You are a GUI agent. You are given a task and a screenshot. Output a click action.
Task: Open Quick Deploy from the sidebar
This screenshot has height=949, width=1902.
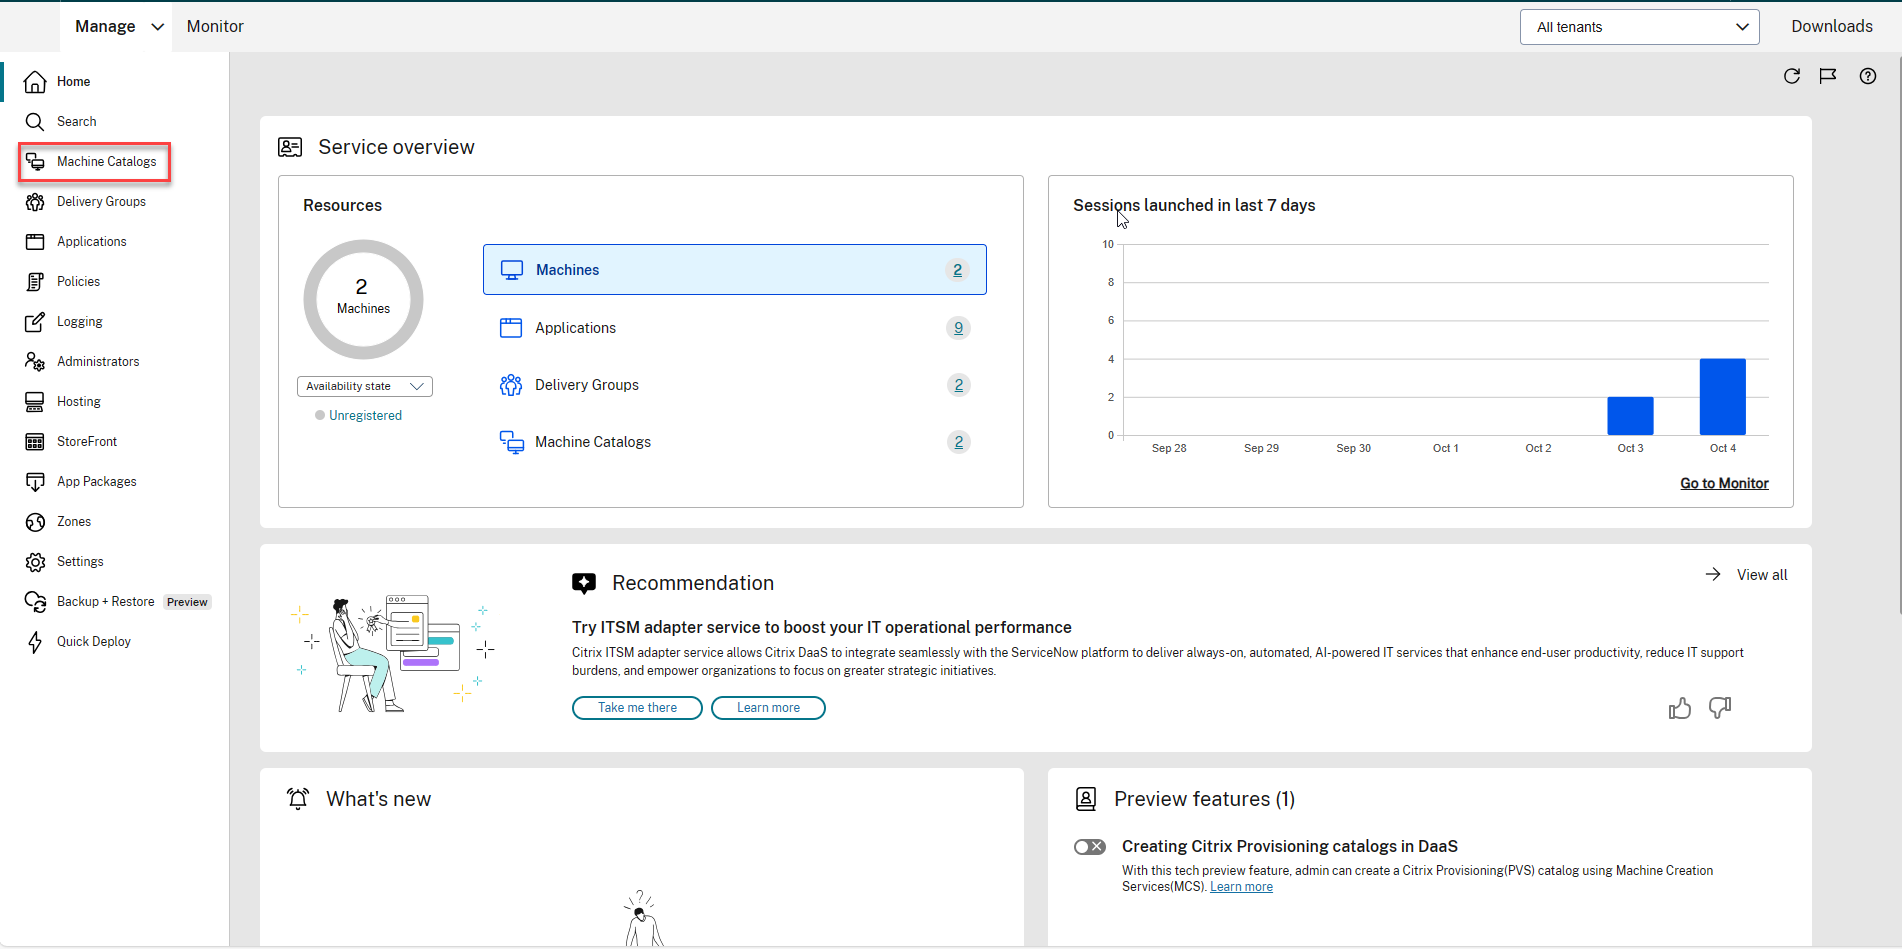93,642
